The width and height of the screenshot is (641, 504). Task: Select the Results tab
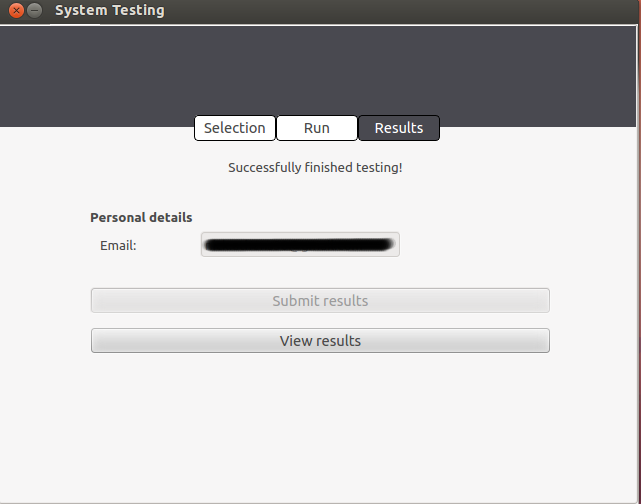pos(399,128)
